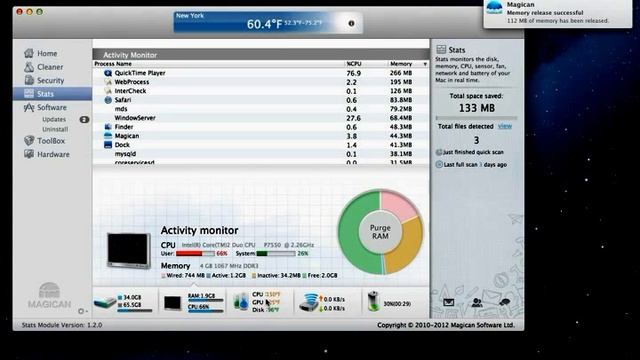Click the Home house icon

click(29, 53)
